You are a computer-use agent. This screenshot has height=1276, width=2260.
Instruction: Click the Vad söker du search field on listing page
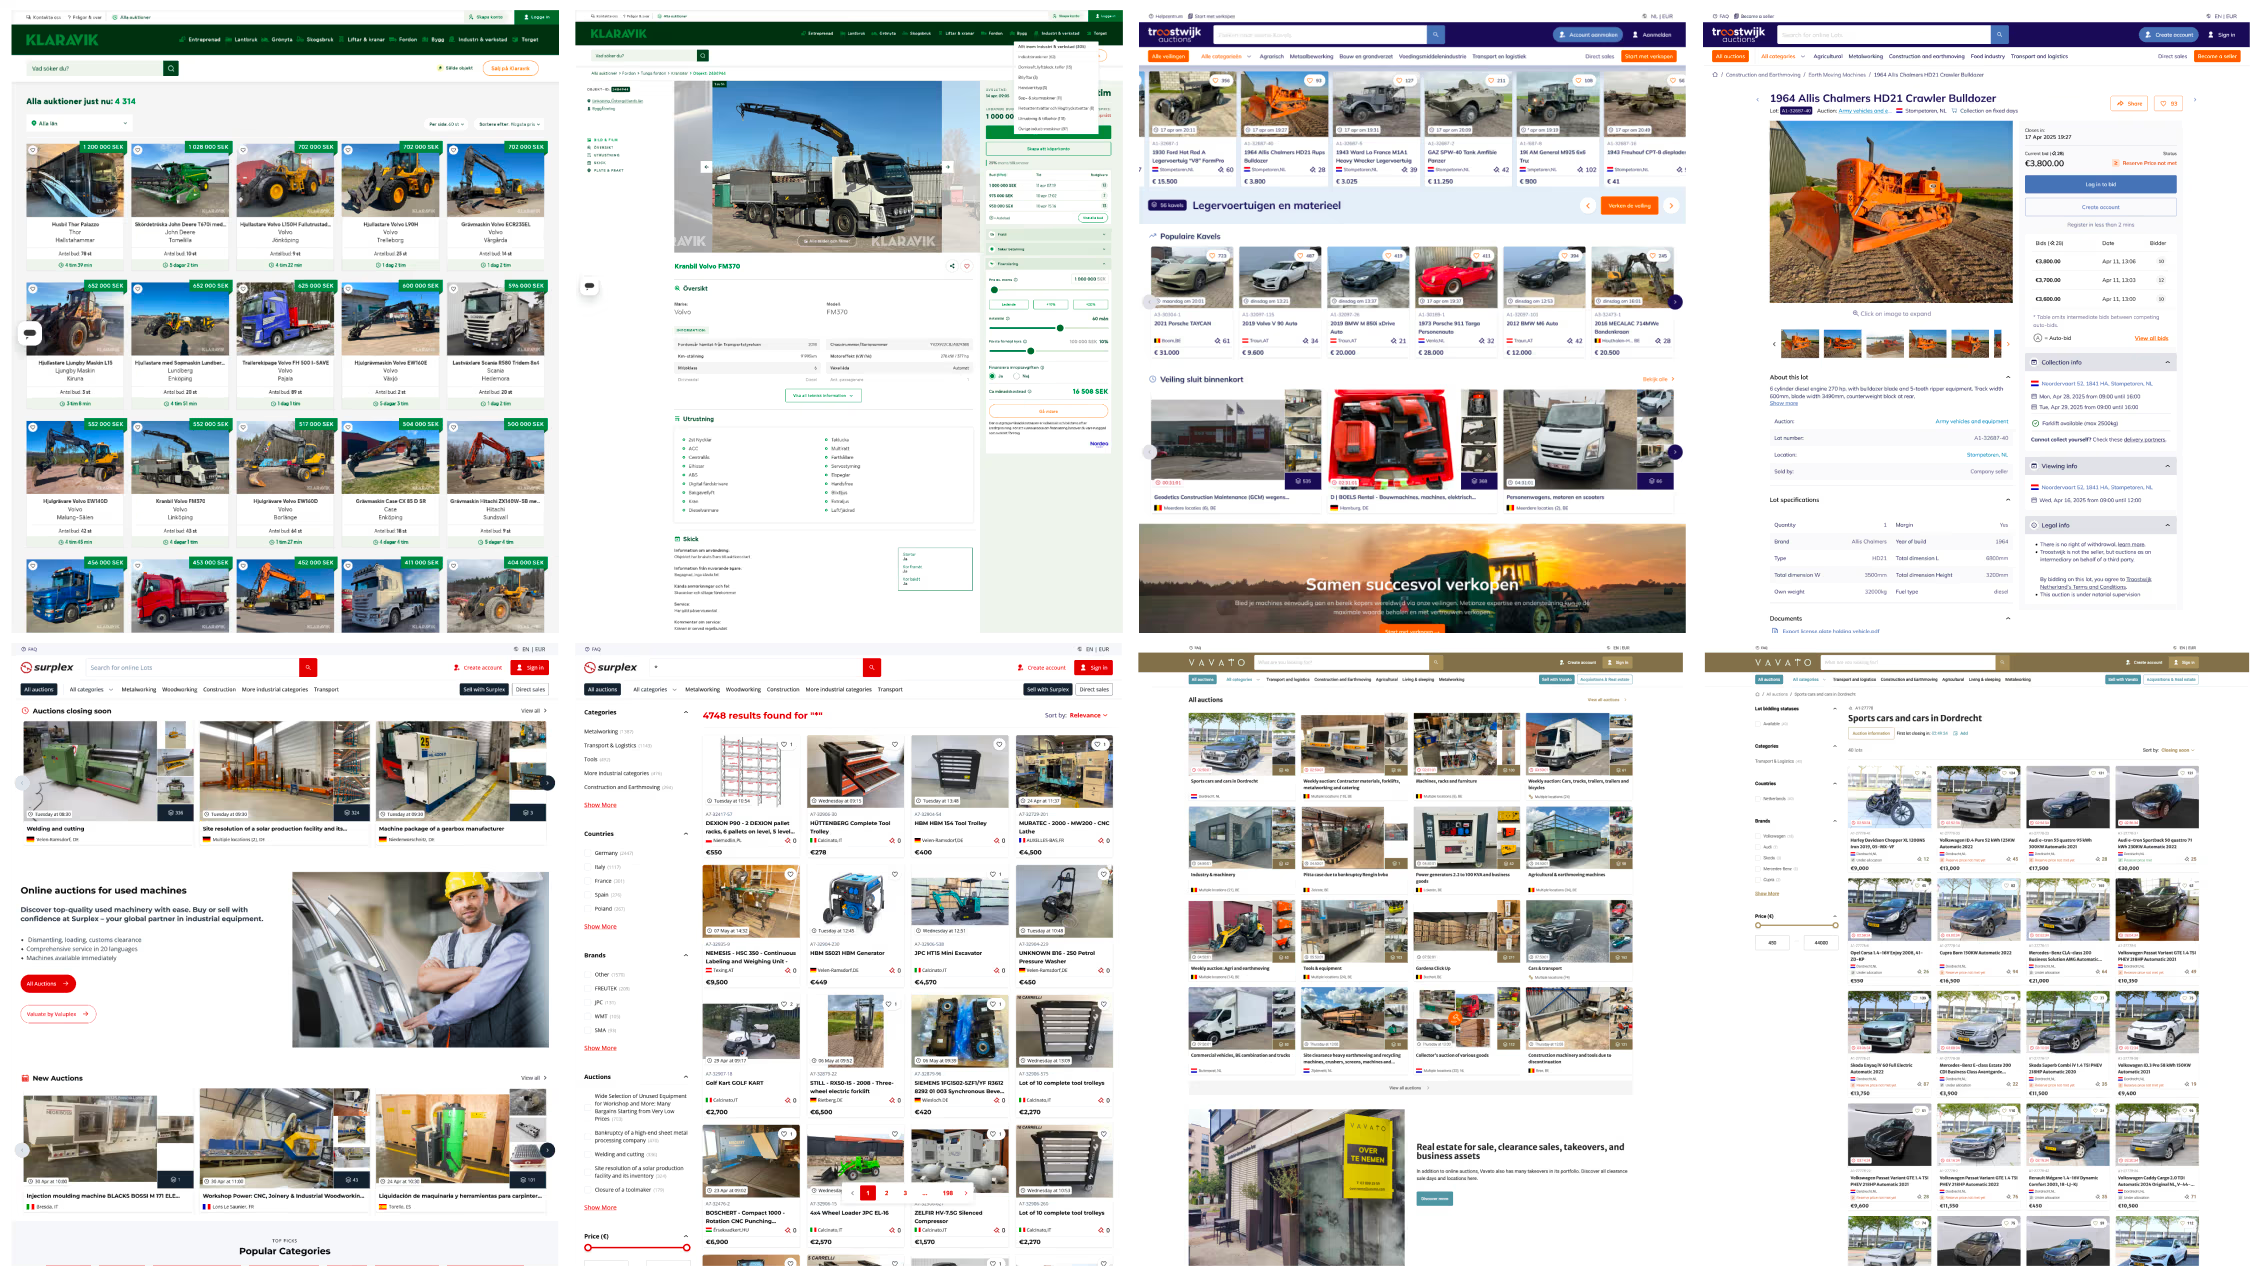(94, 68)
